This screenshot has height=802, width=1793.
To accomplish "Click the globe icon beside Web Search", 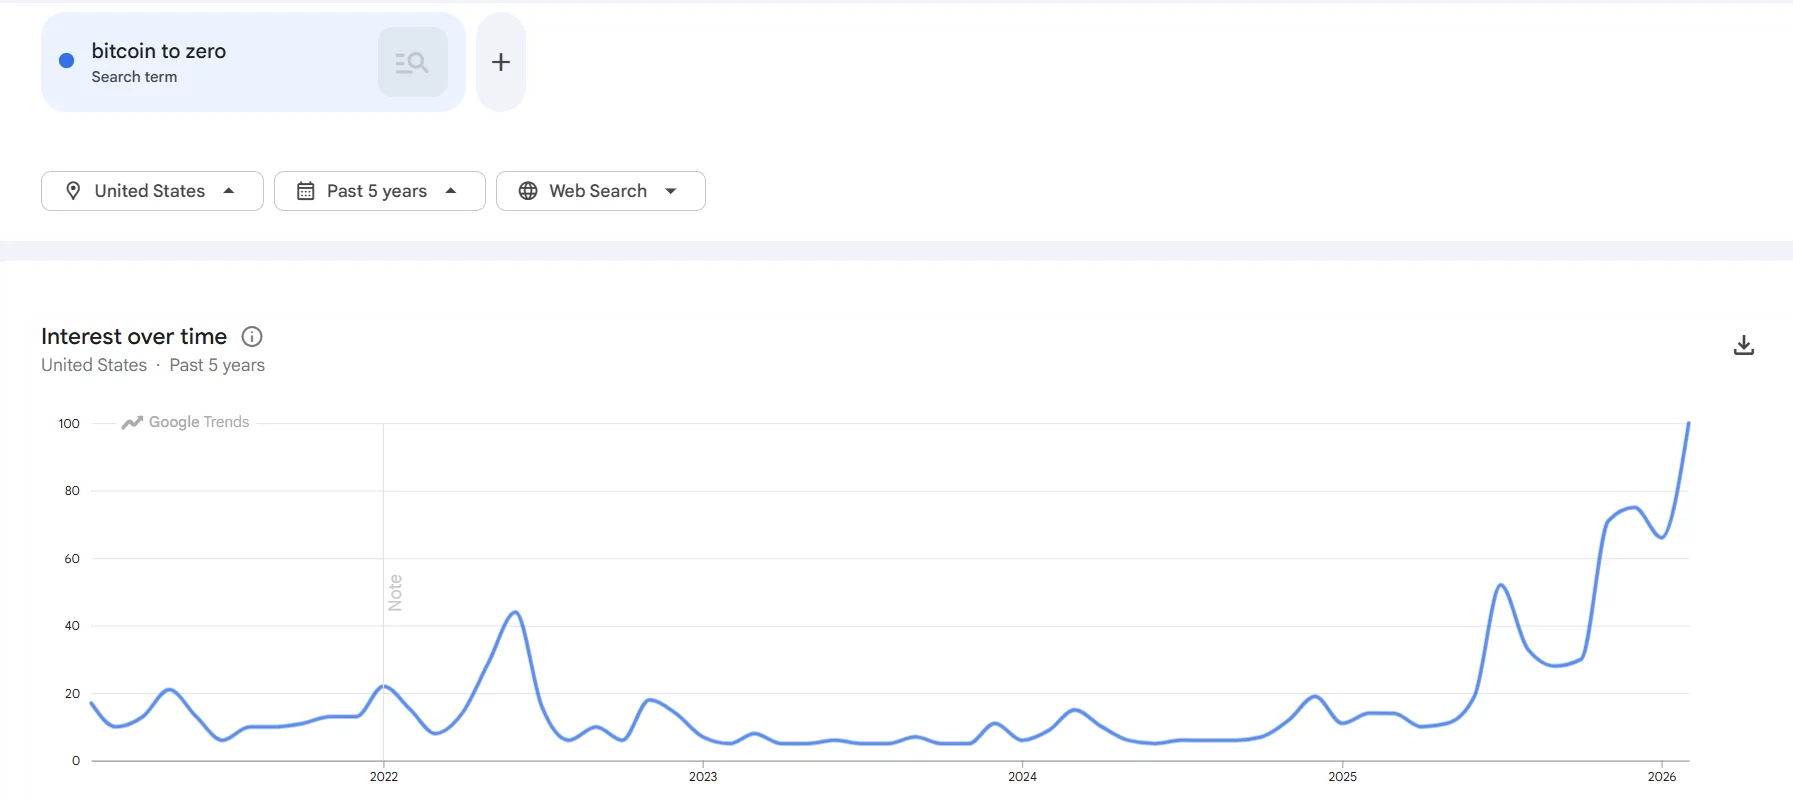I will [528, 190].
